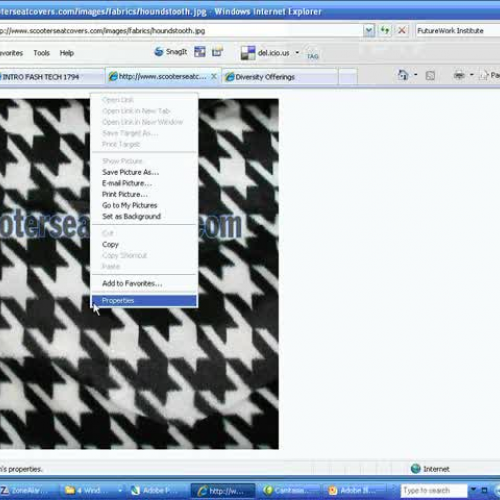Click the del.icio.us toolbar button
Viewport: 500px width, 500px height.
pos(266,53)
